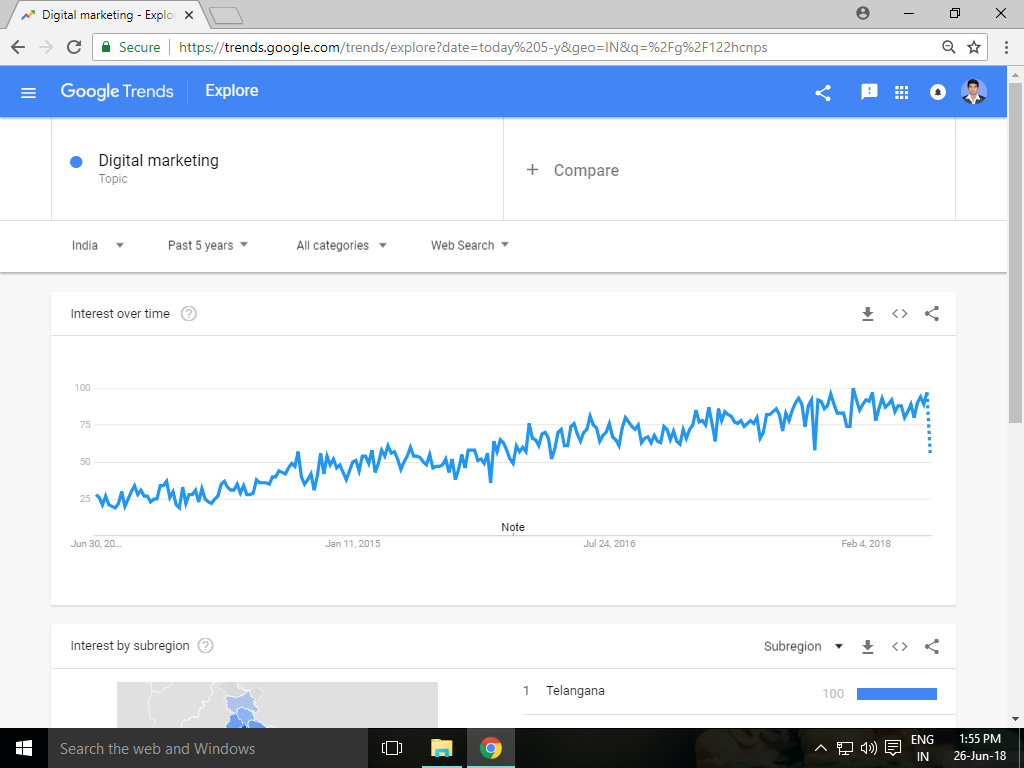Share the Interest by subregion card
The height and width of the screenshot is (768, 1024).
(932, 647)
